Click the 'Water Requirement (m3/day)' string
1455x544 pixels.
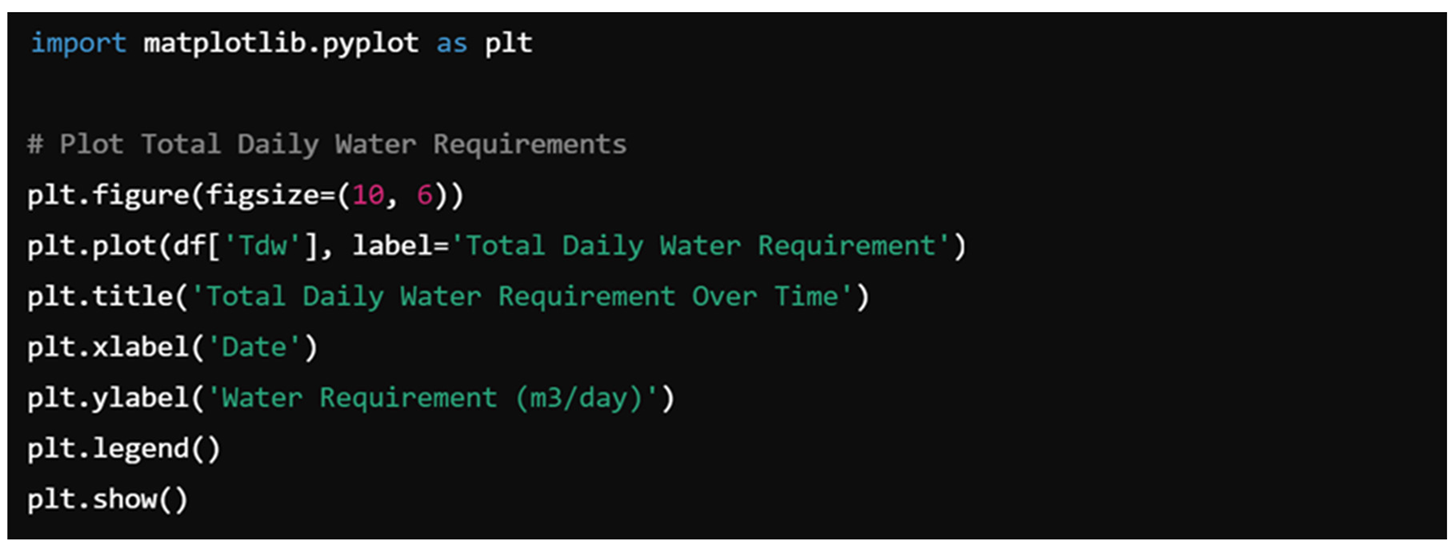tap(433, 398)
